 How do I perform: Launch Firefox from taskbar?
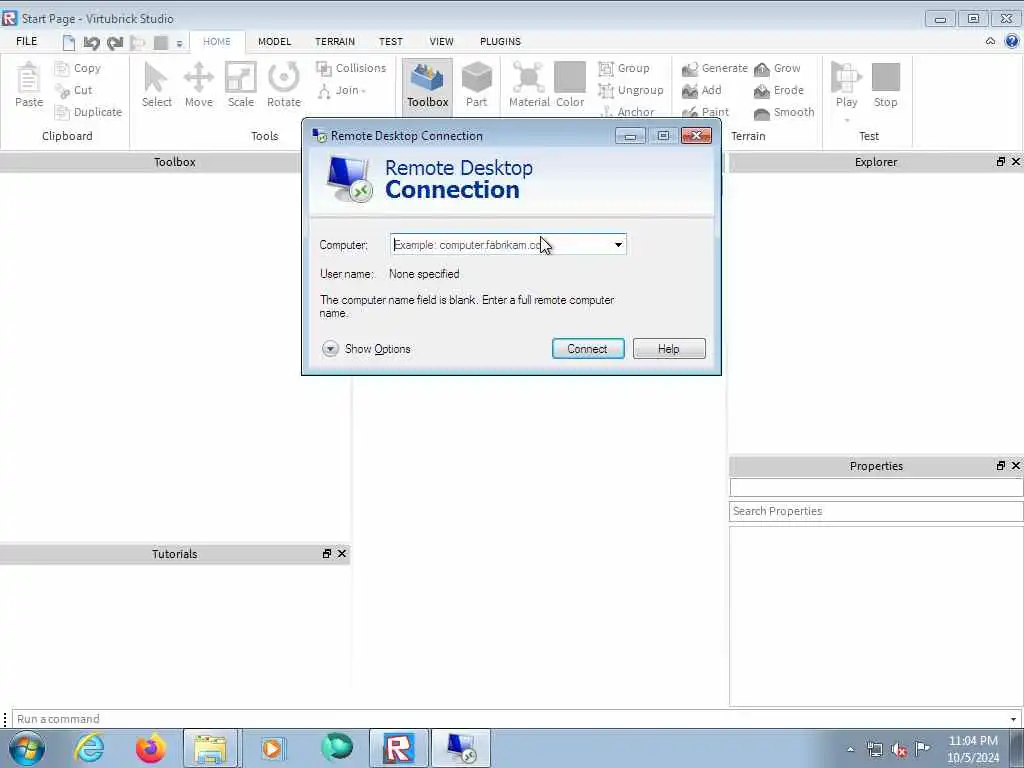(x=151, y=748)
